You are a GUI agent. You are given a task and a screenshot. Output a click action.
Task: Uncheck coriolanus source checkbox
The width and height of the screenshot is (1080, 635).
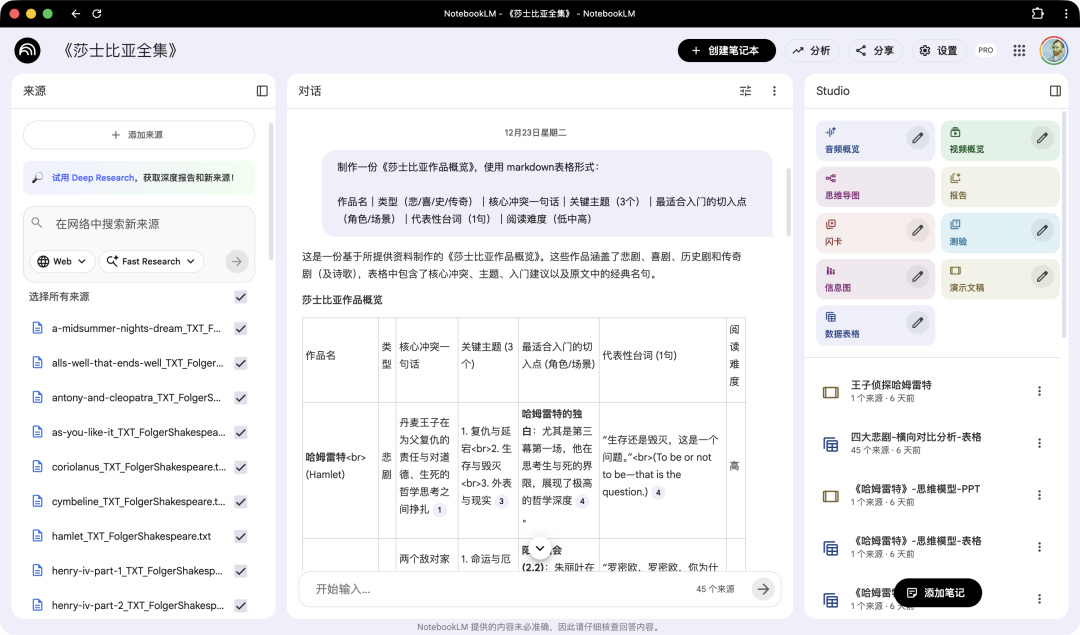(240, 467)
